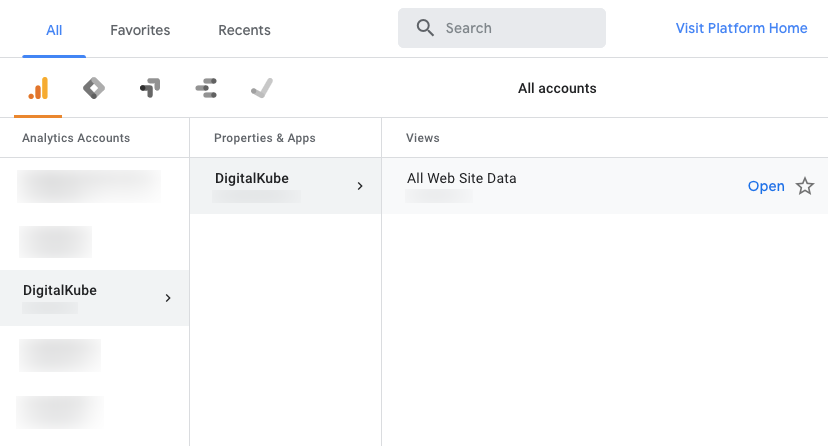The image size is (828, 446).
Task: Select DigitalKube under Properties & Apps
Action: (252, 179)
